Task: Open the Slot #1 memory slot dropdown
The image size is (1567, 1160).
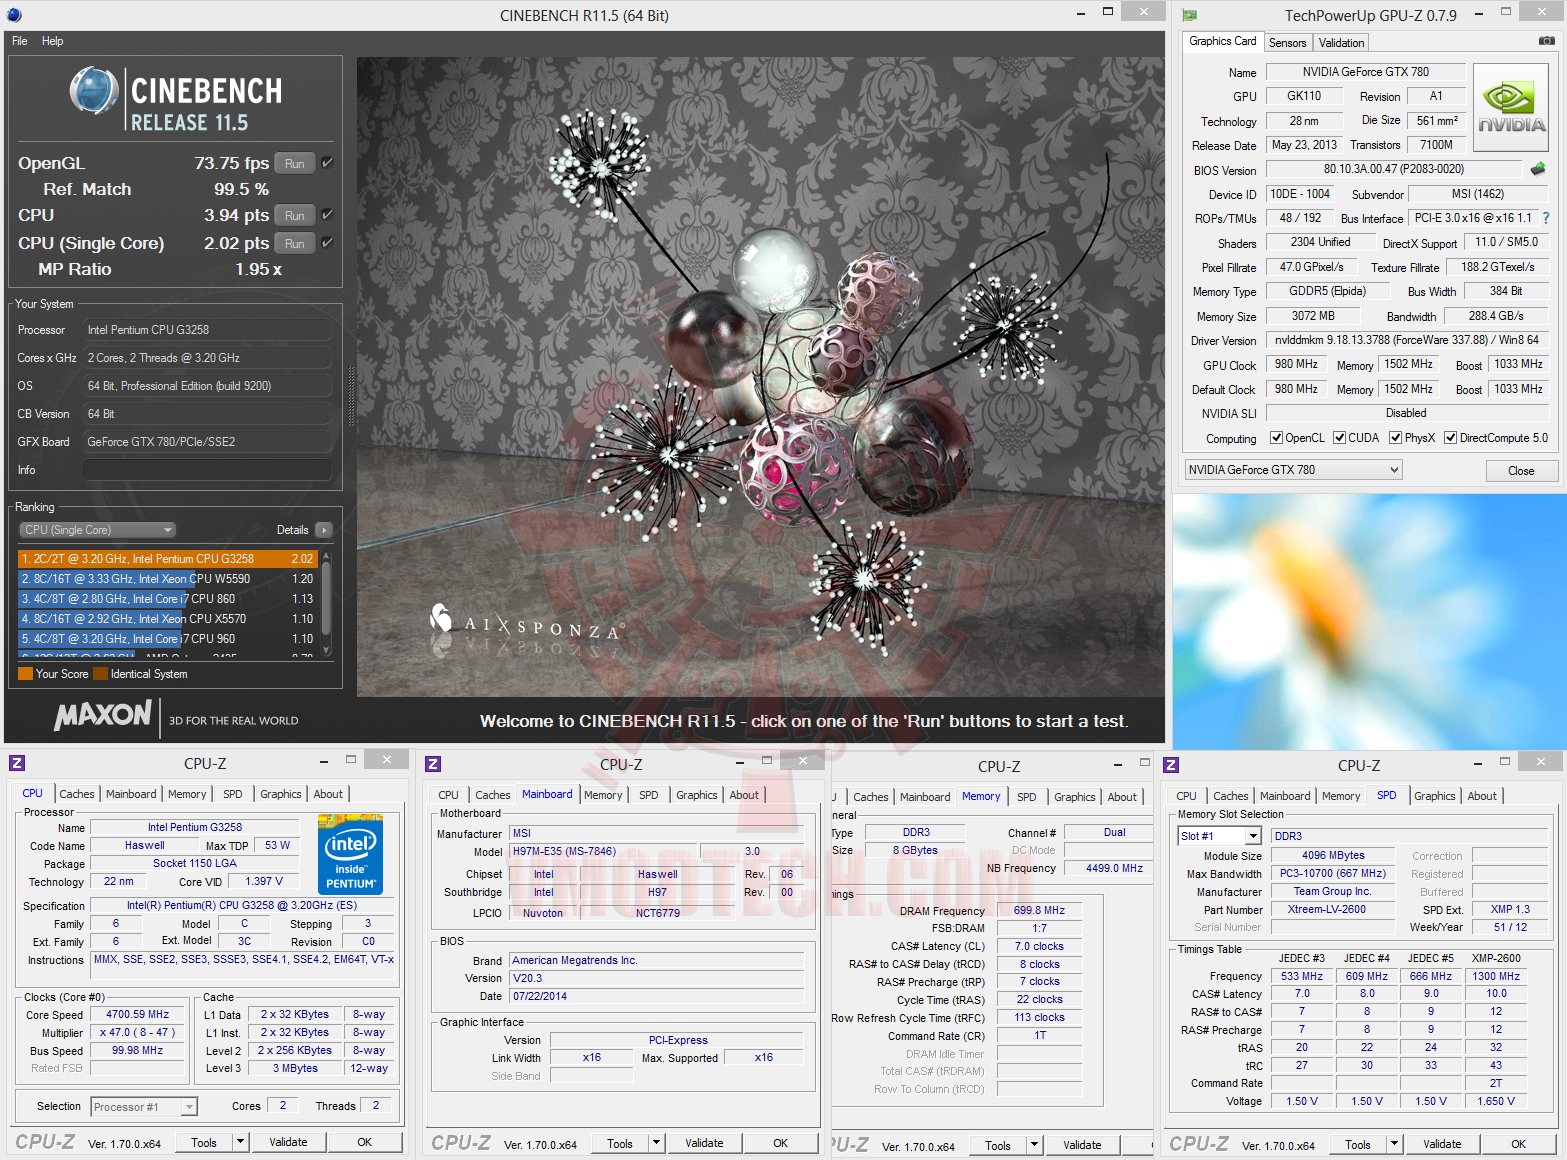Action: coord(1219,836)
